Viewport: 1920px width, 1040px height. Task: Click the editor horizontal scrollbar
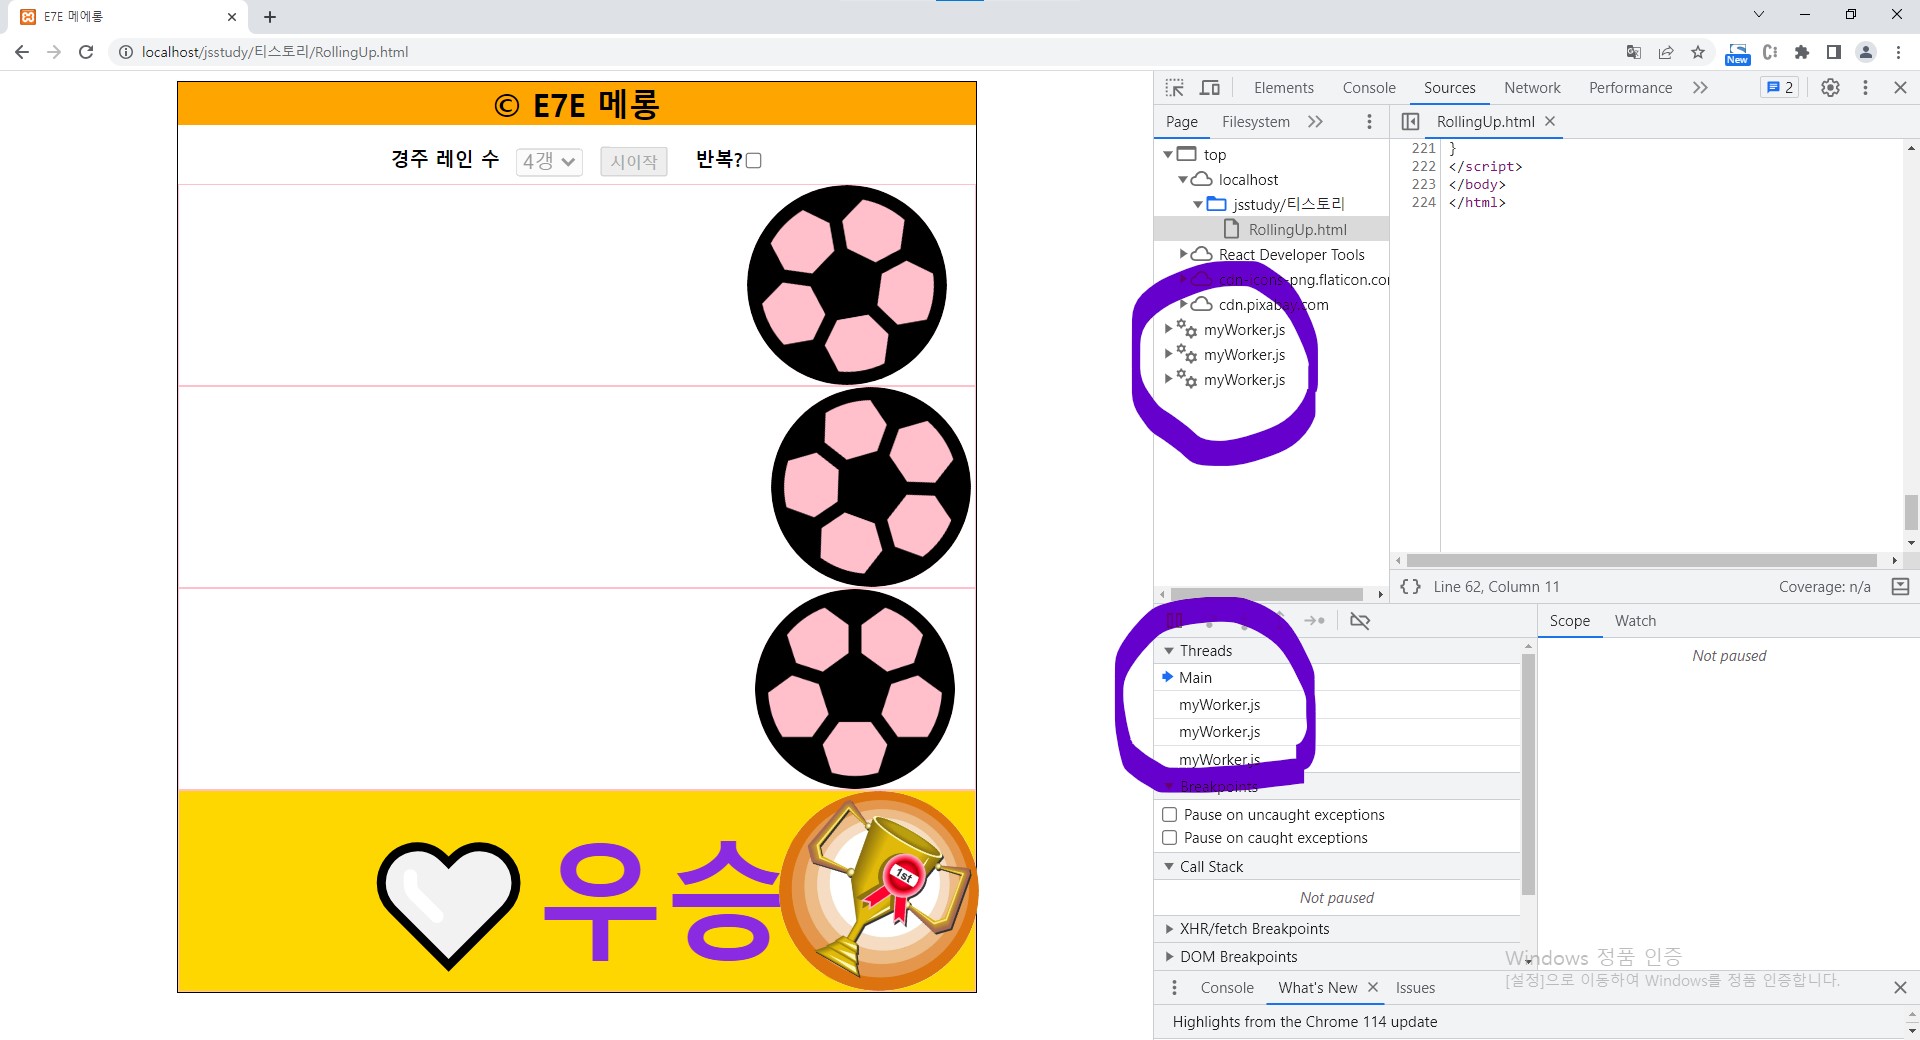[x=1642, y=560]
